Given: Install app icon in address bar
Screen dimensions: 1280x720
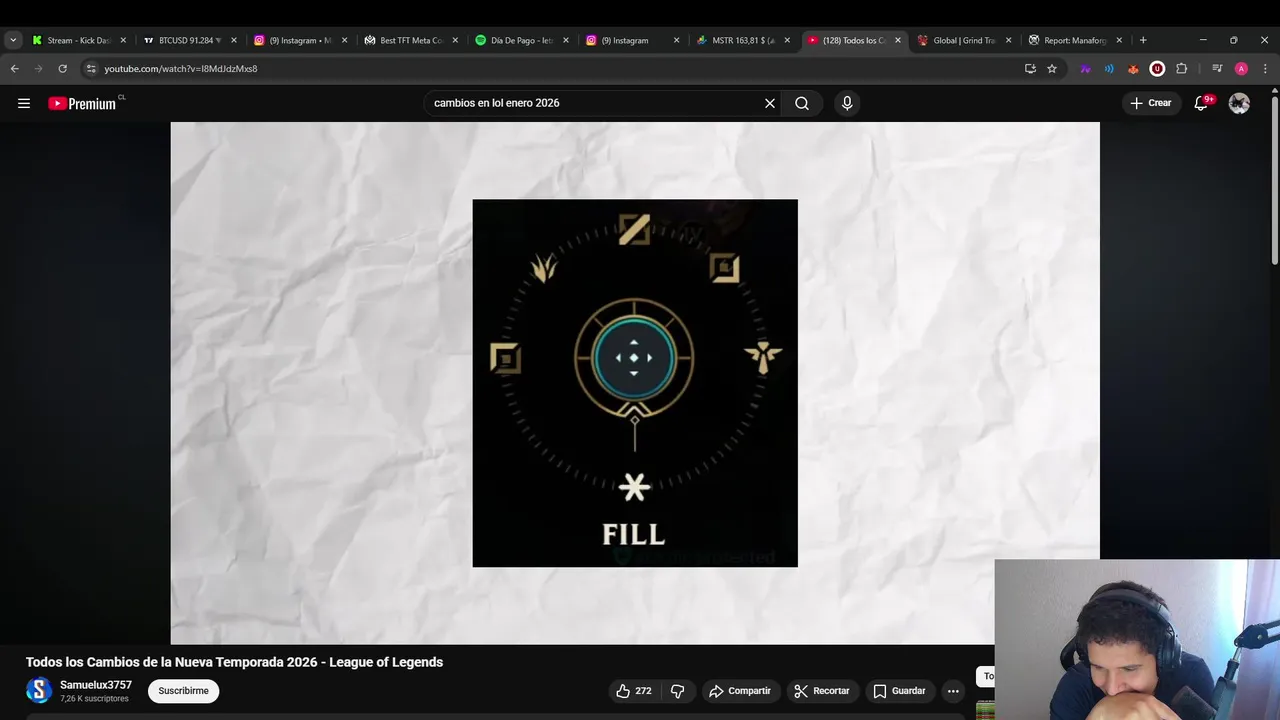Looking at the screenshot, I should pyautogui.click(x=1030, y=69).
